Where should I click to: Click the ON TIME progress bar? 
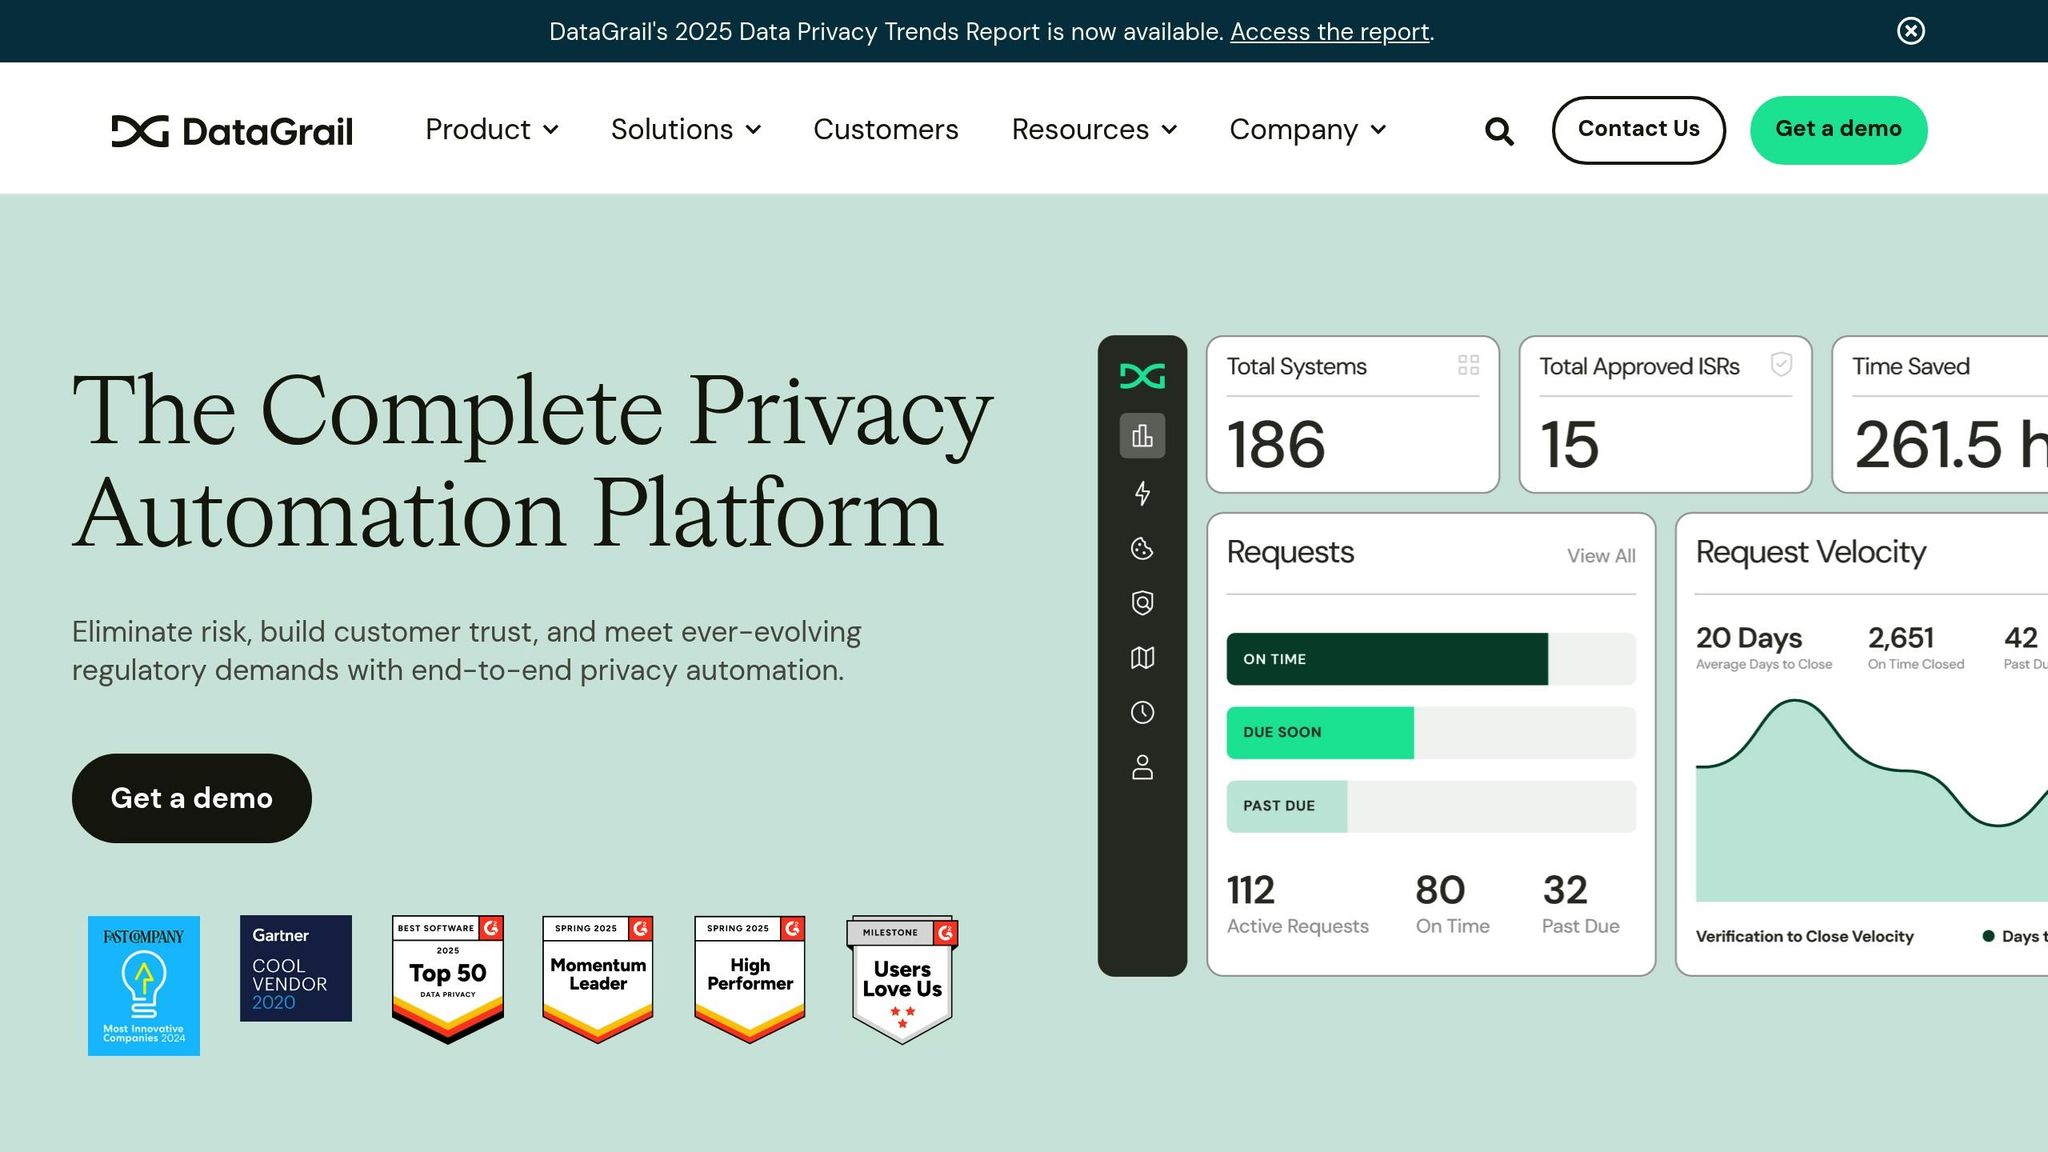point(1431,659)
